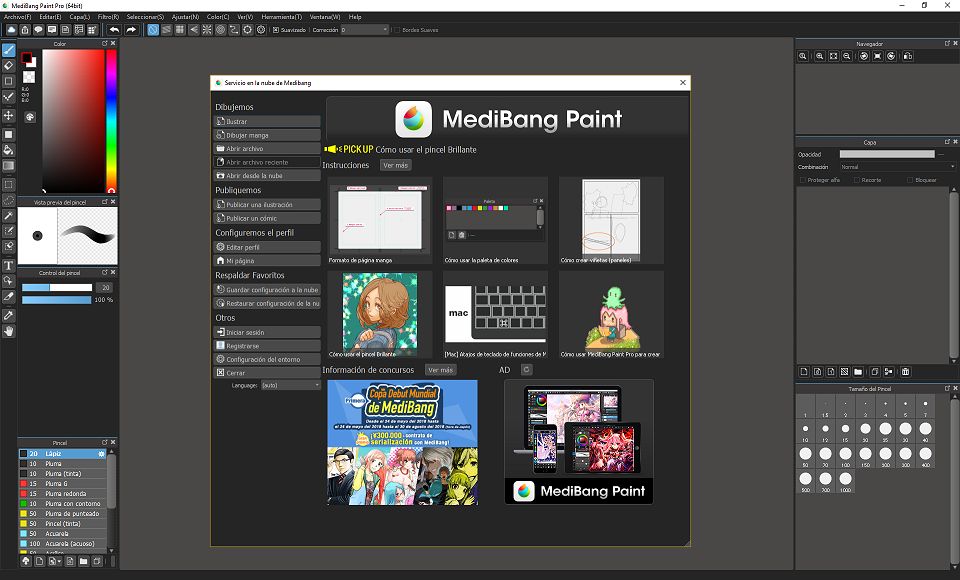
Task: Open the Filtro menu
Action: point(108,17)
